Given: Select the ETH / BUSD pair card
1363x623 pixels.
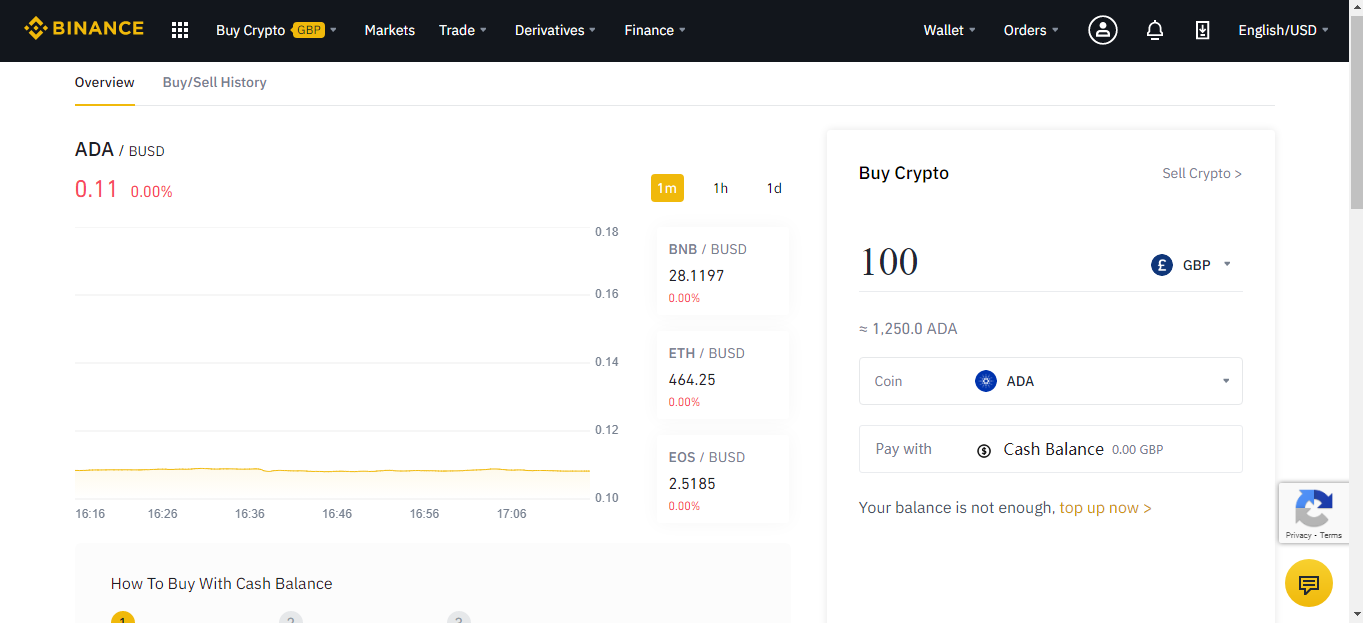Looking at the screenshot, I should click(x=723, y=376).
